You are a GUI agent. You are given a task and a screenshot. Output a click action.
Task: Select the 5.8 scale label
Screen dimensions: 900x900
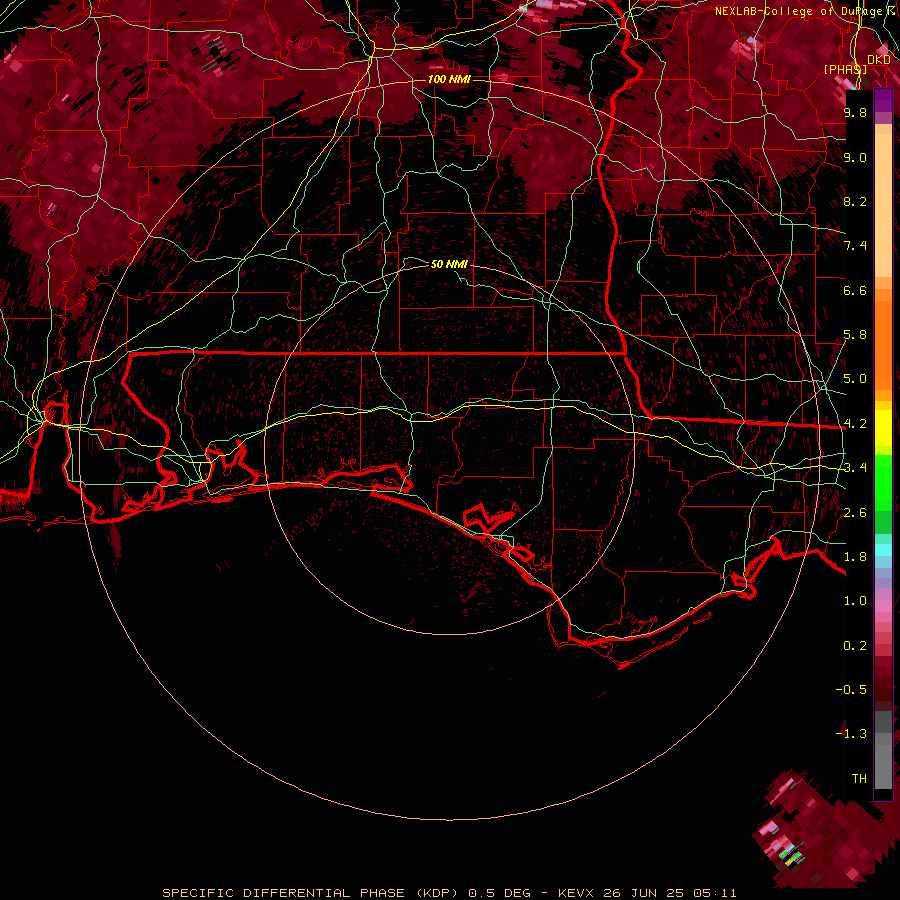(855, 335)
